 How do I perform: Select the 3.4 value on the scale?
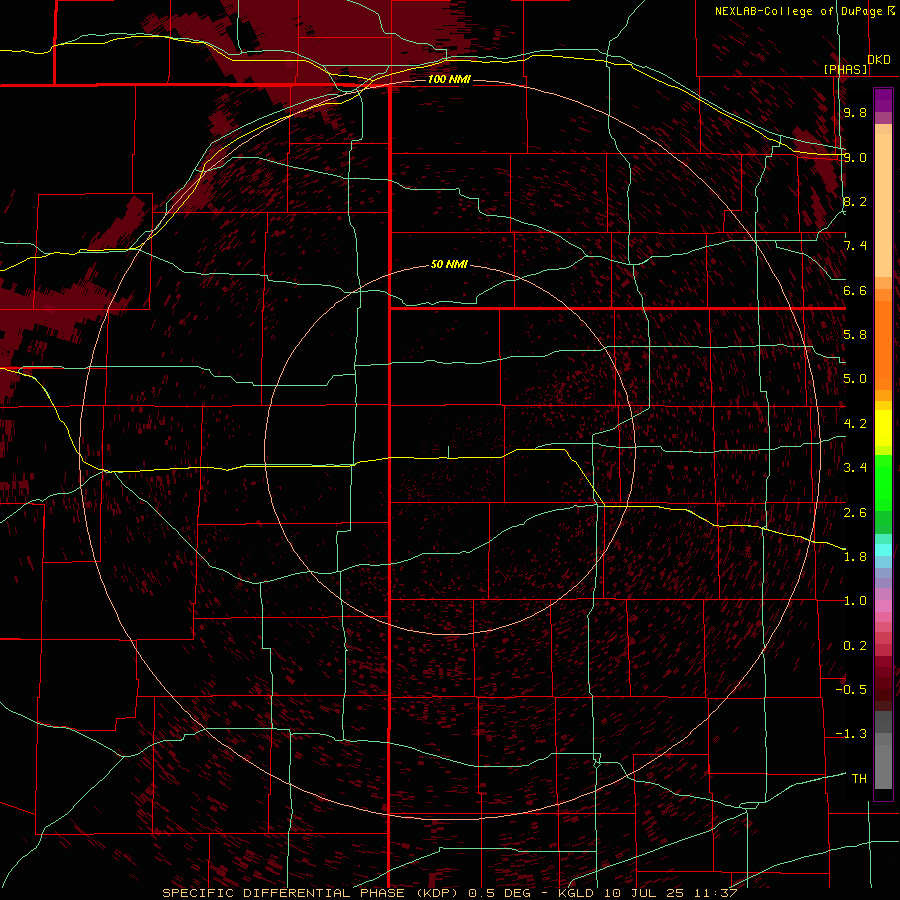coord(855,468)
